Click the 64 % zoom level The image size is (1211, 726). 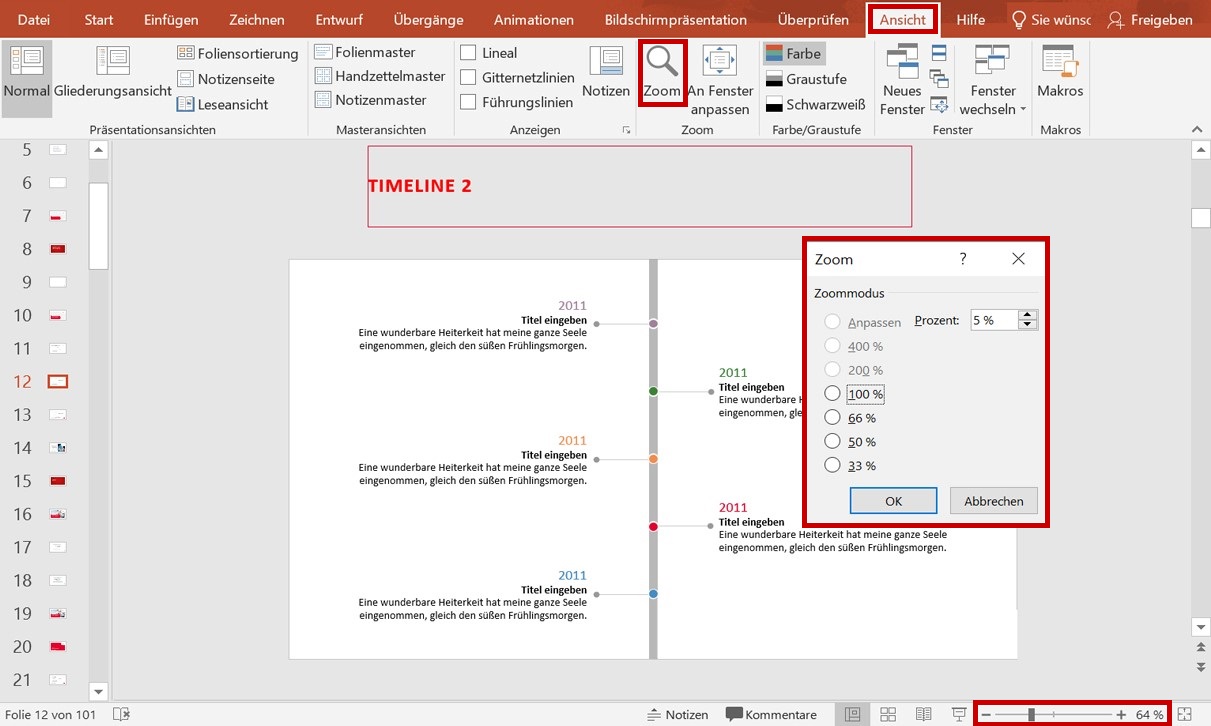click(x=1150, y=714)
